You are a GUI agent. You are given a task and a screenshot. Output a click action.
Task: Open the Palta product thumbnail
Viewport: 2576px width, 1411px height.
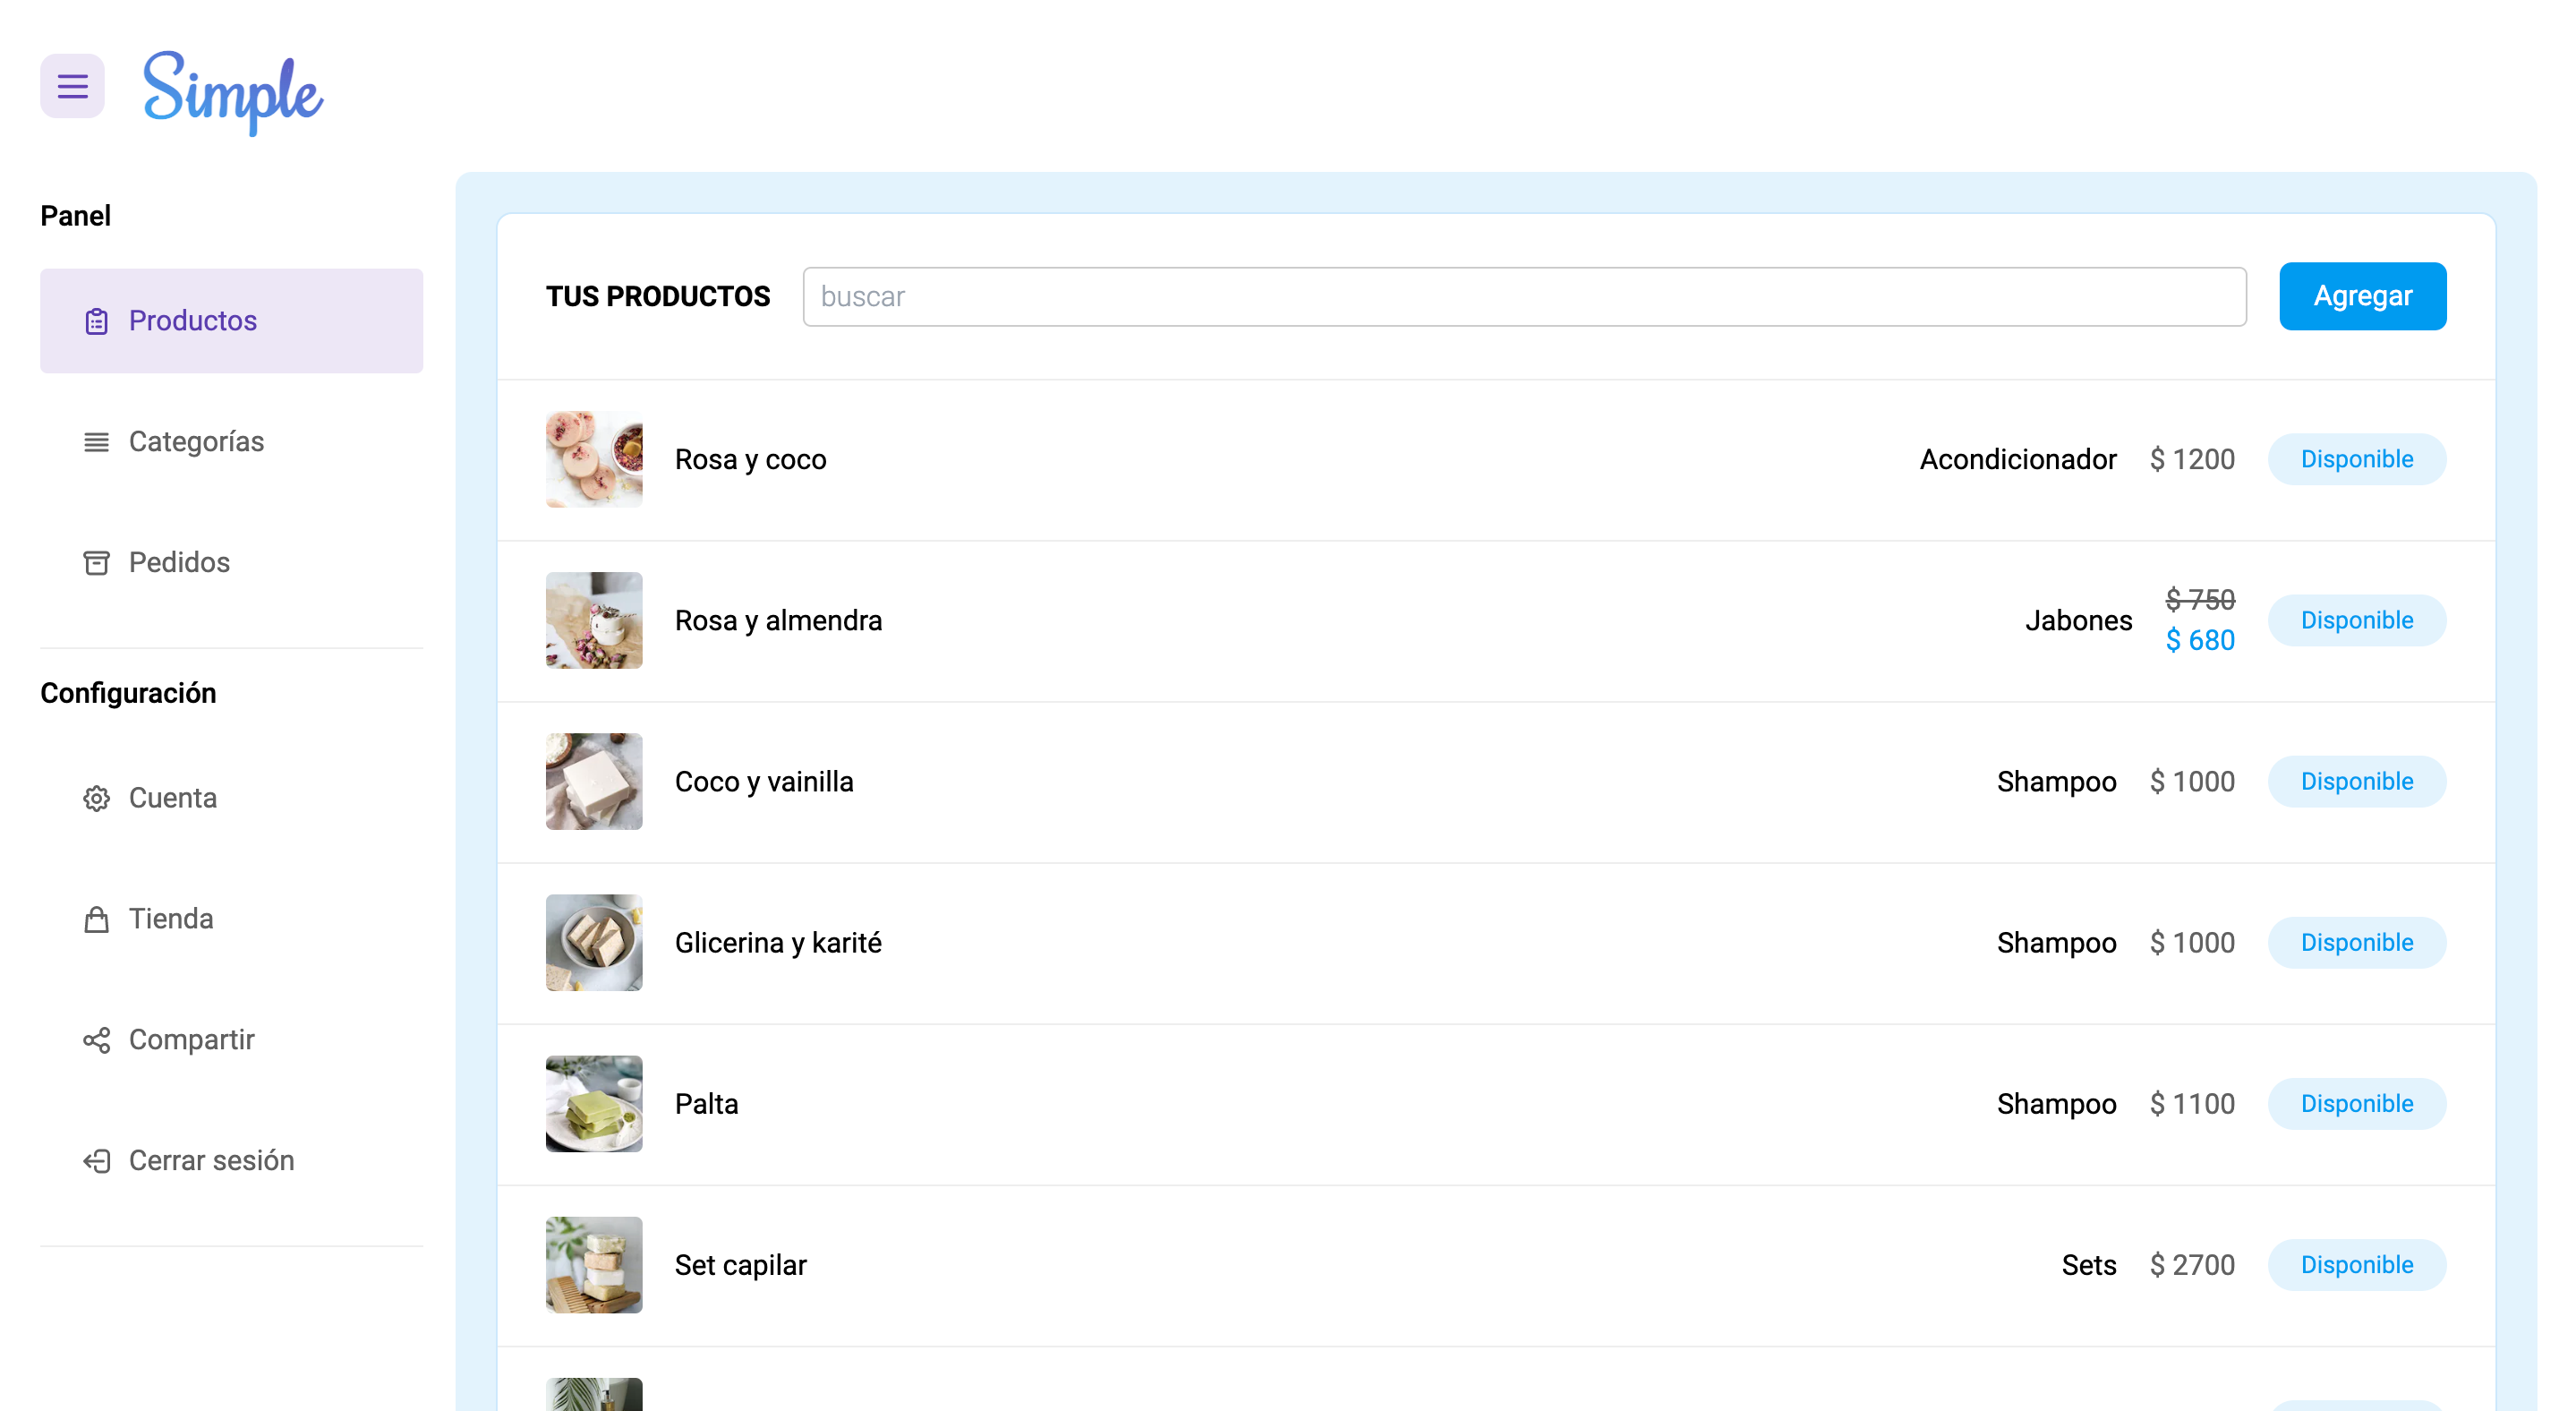tap(594, 1104)
